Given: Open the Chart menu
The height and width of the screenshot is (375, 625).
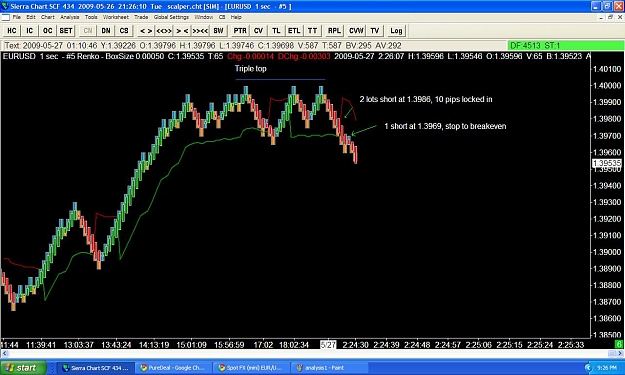Looking at the screenshot, I should (x=47, y=17).
